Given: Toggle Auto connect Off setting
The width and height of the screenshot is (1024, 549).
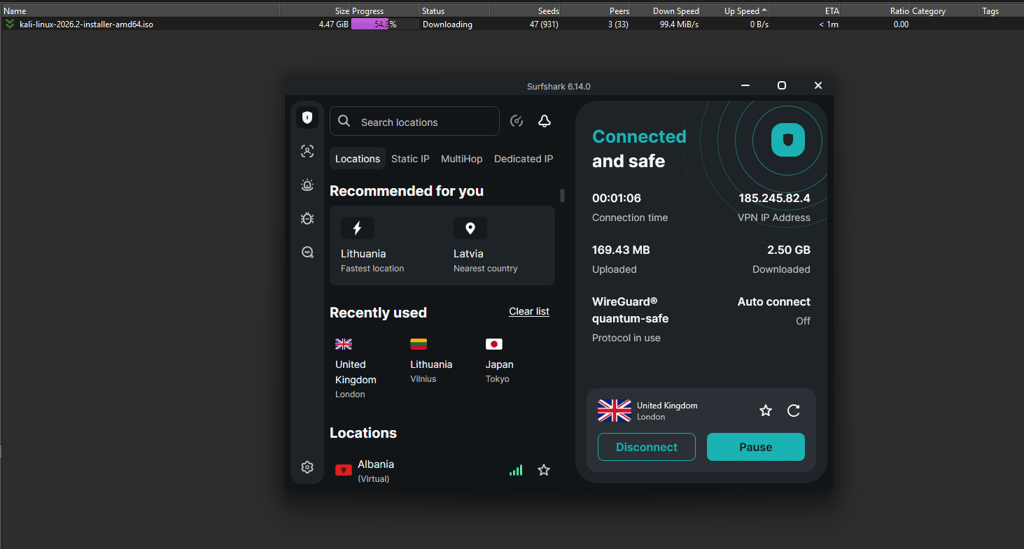Looking at the screenshot, I should tap(774, 311).
